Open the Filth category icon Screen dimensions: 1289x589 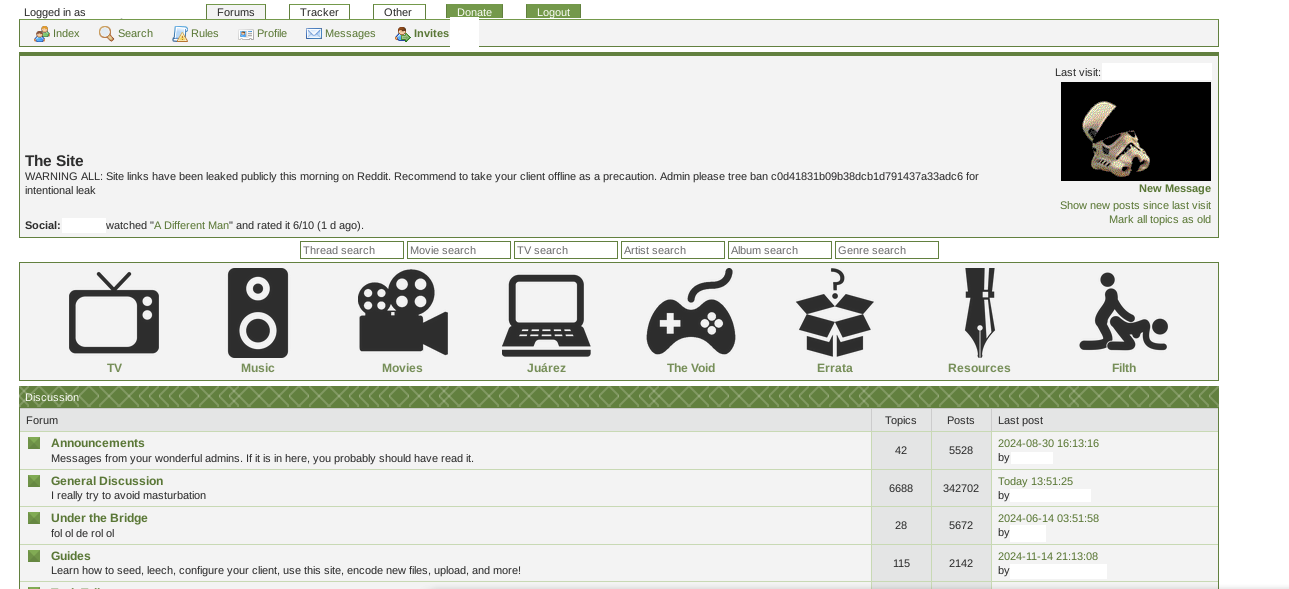click(x=1124, y=312)
